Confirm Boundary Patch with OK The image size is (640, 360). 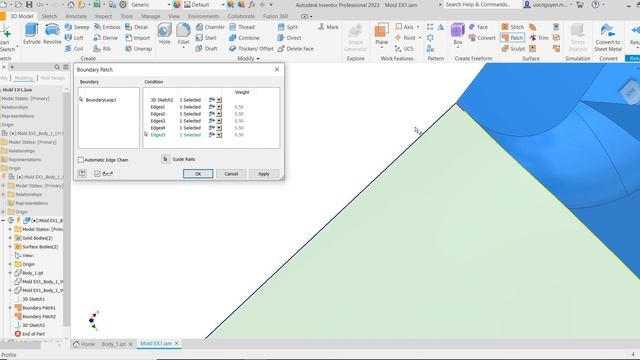coord(198,174)
